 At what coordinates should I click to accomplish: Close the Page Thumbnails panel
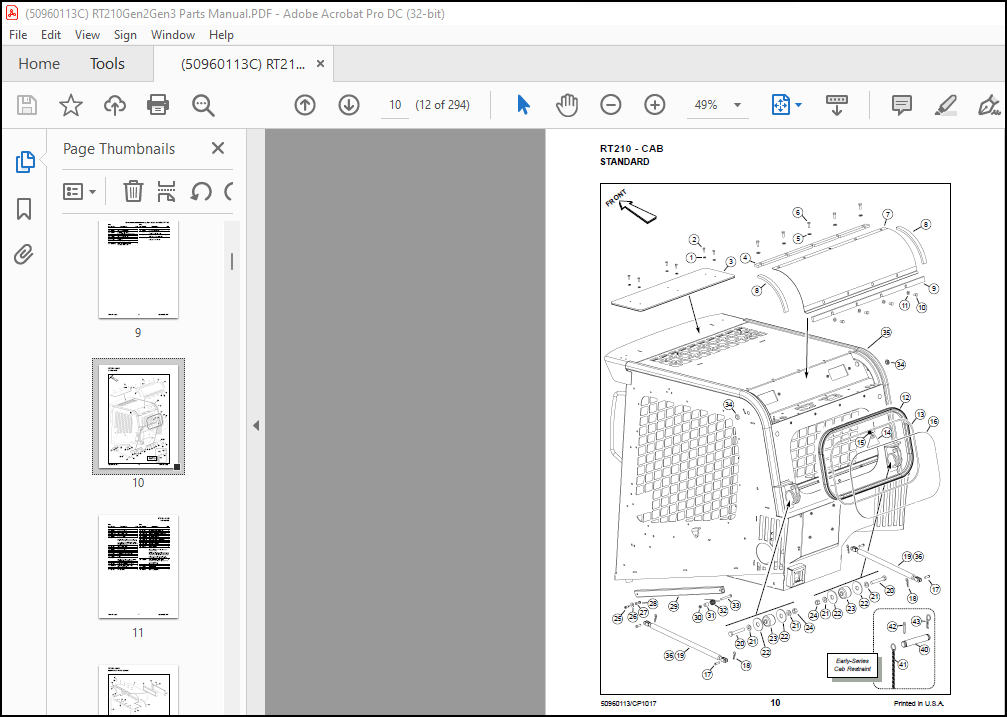coord(218,148)
